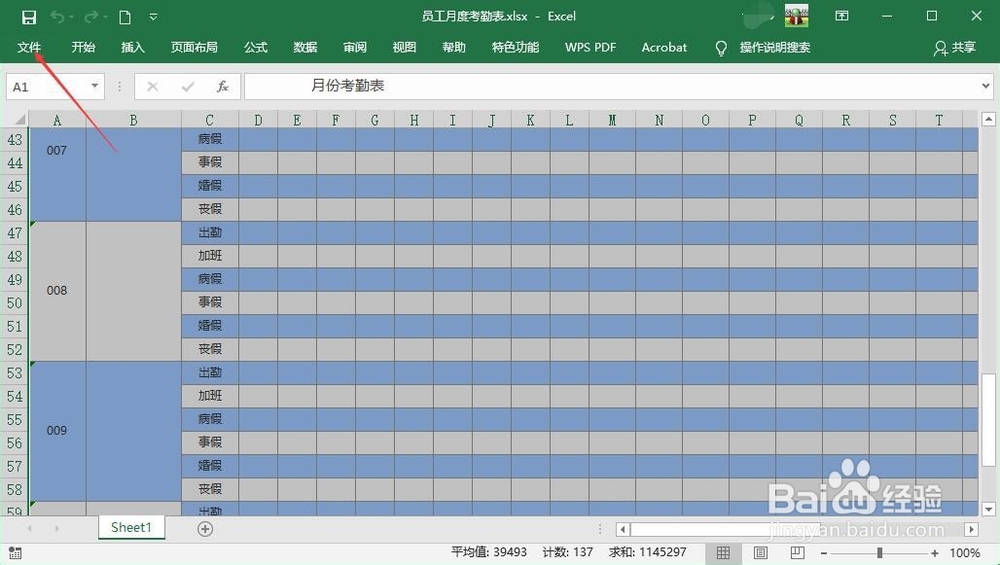
Task: Open the 公式 ribbon tab
Action: (256, 47)
